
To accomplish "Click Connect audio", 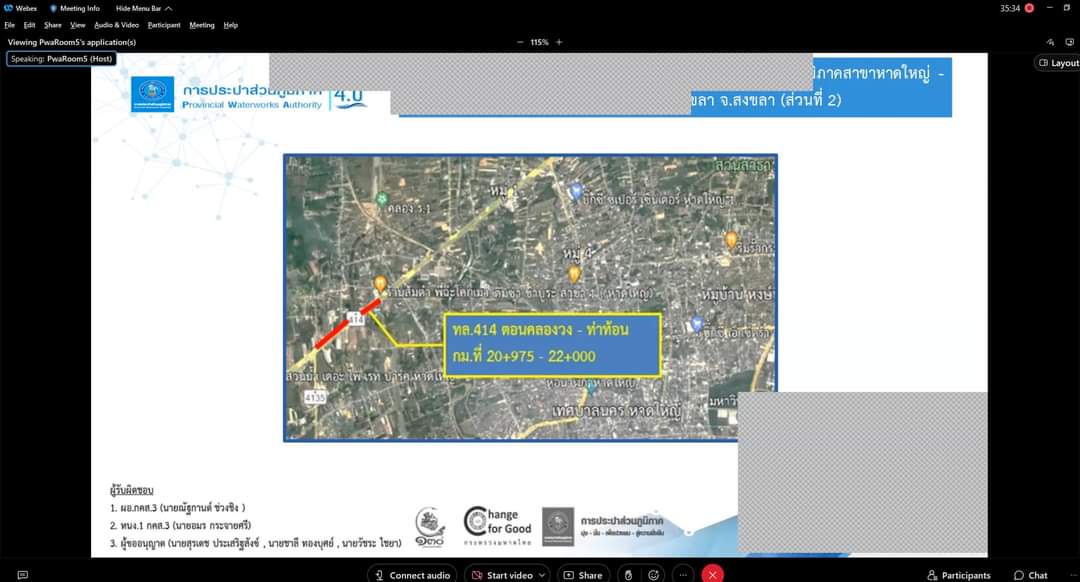I will coord(413,574).
